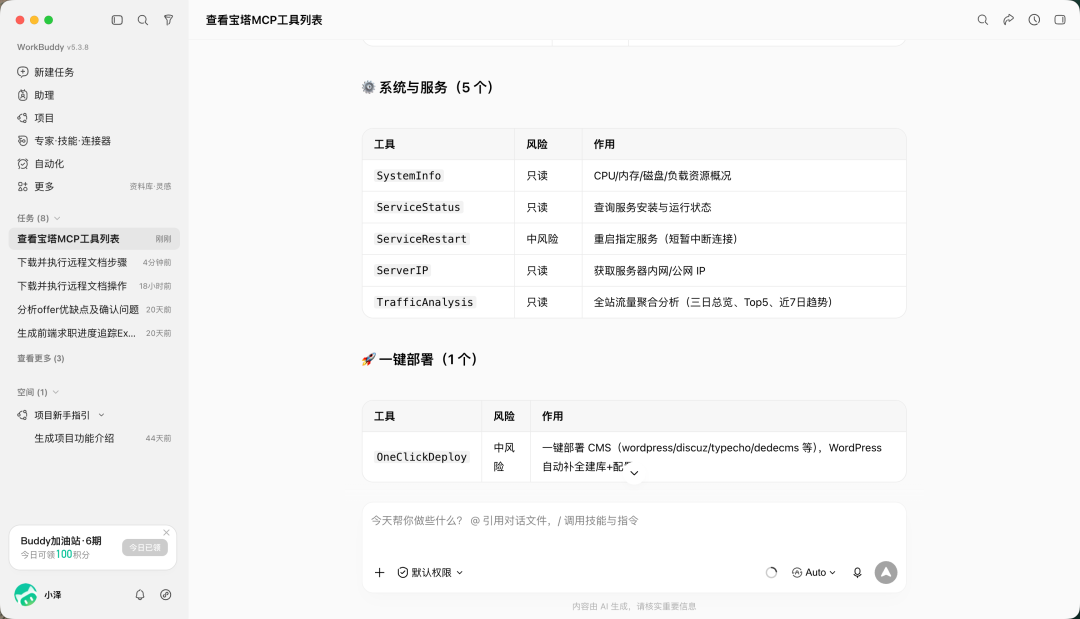
Task: Click CPU/内存/磁盘/负载资源概况 text
Action: pos(663,176)
